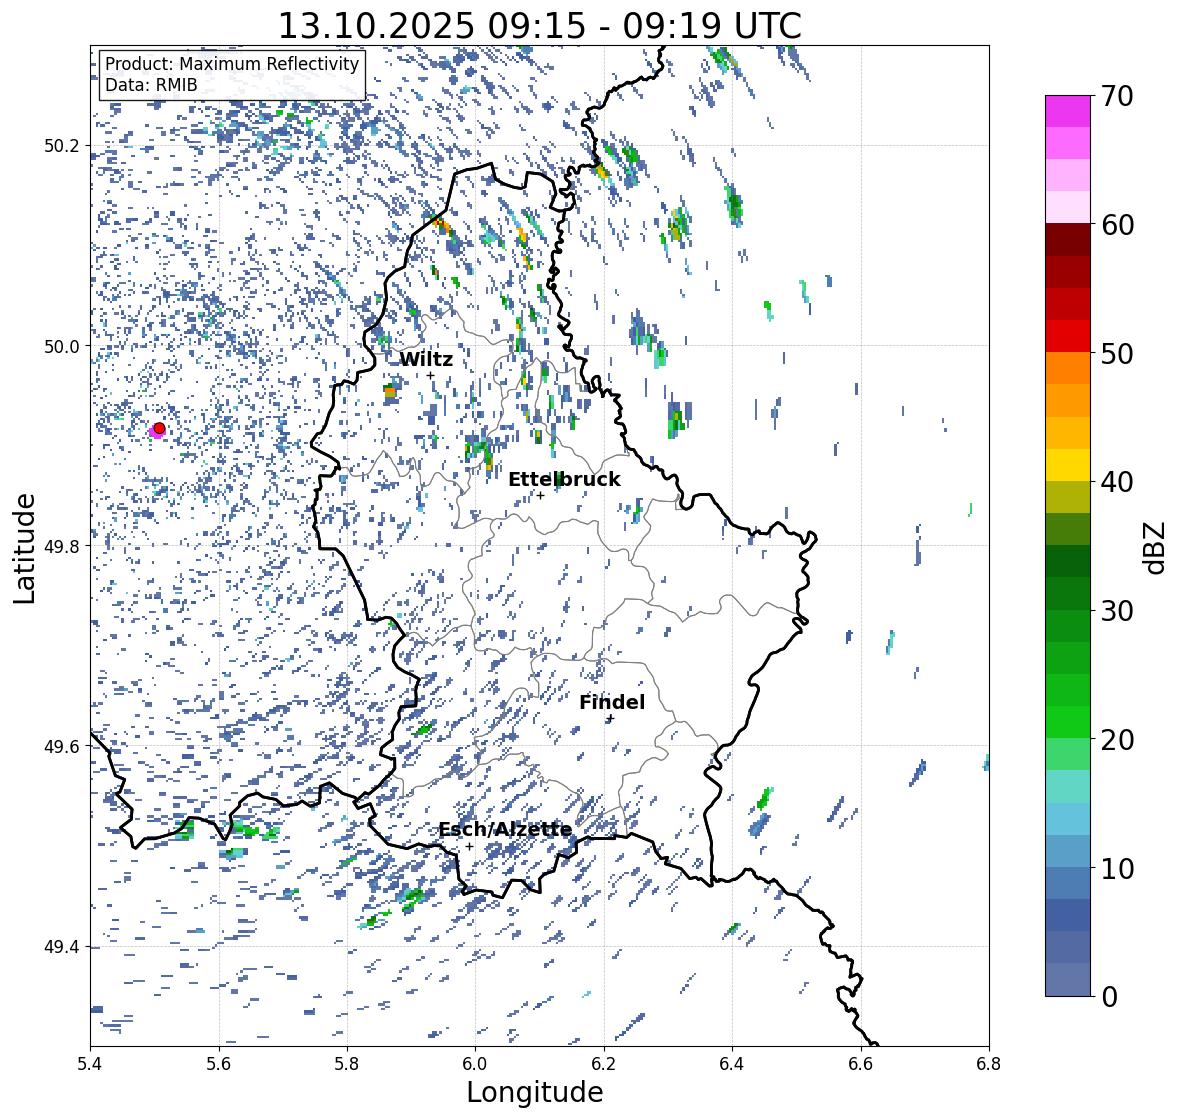Screen dimensions: 1179x1117
Task: Click the plus marker below Esch/Alzette label
Action: [469, 846]
